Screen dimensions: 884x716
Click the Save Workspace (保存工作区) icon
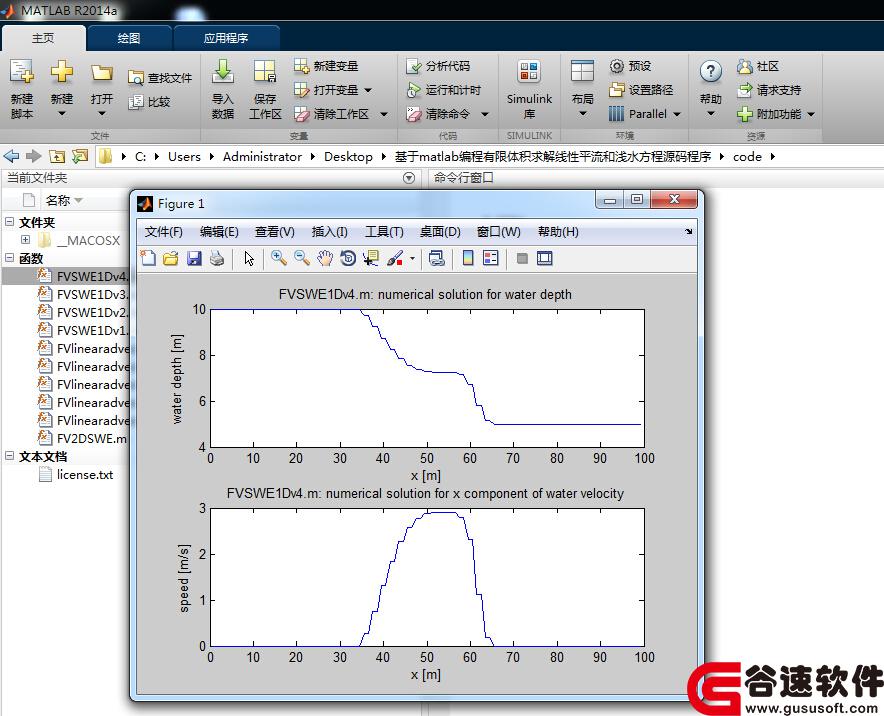tap(264, 72)
